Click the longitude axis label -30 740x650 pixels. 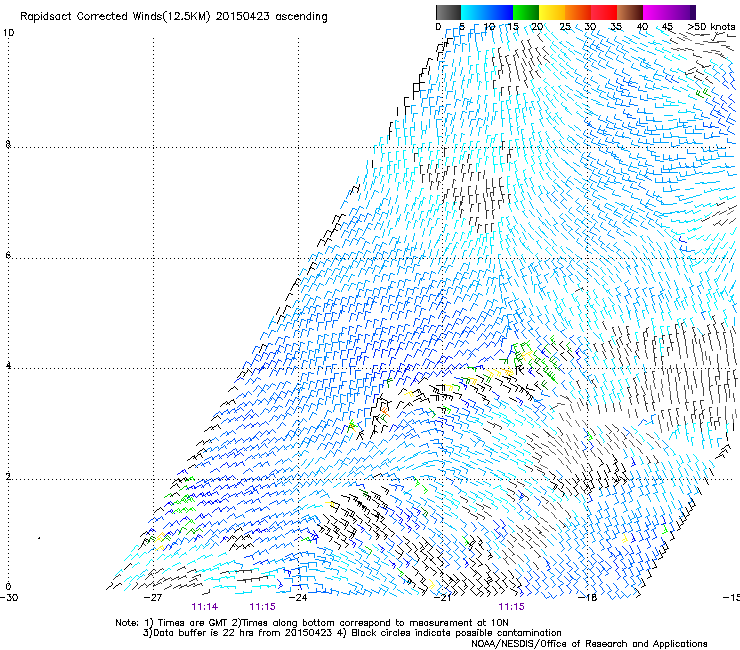click(9, 598)
